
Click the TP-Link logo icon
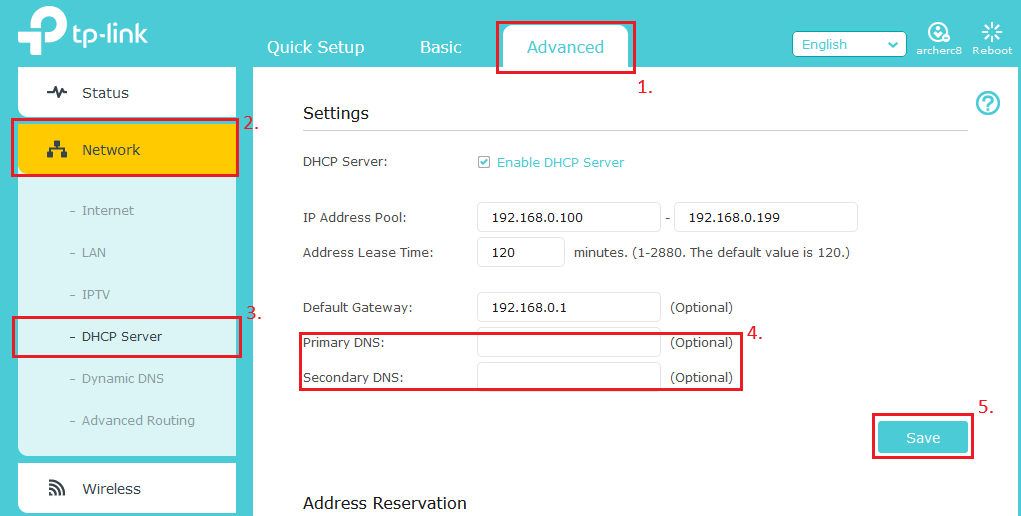pyautogui.click(x=41, y=33)
